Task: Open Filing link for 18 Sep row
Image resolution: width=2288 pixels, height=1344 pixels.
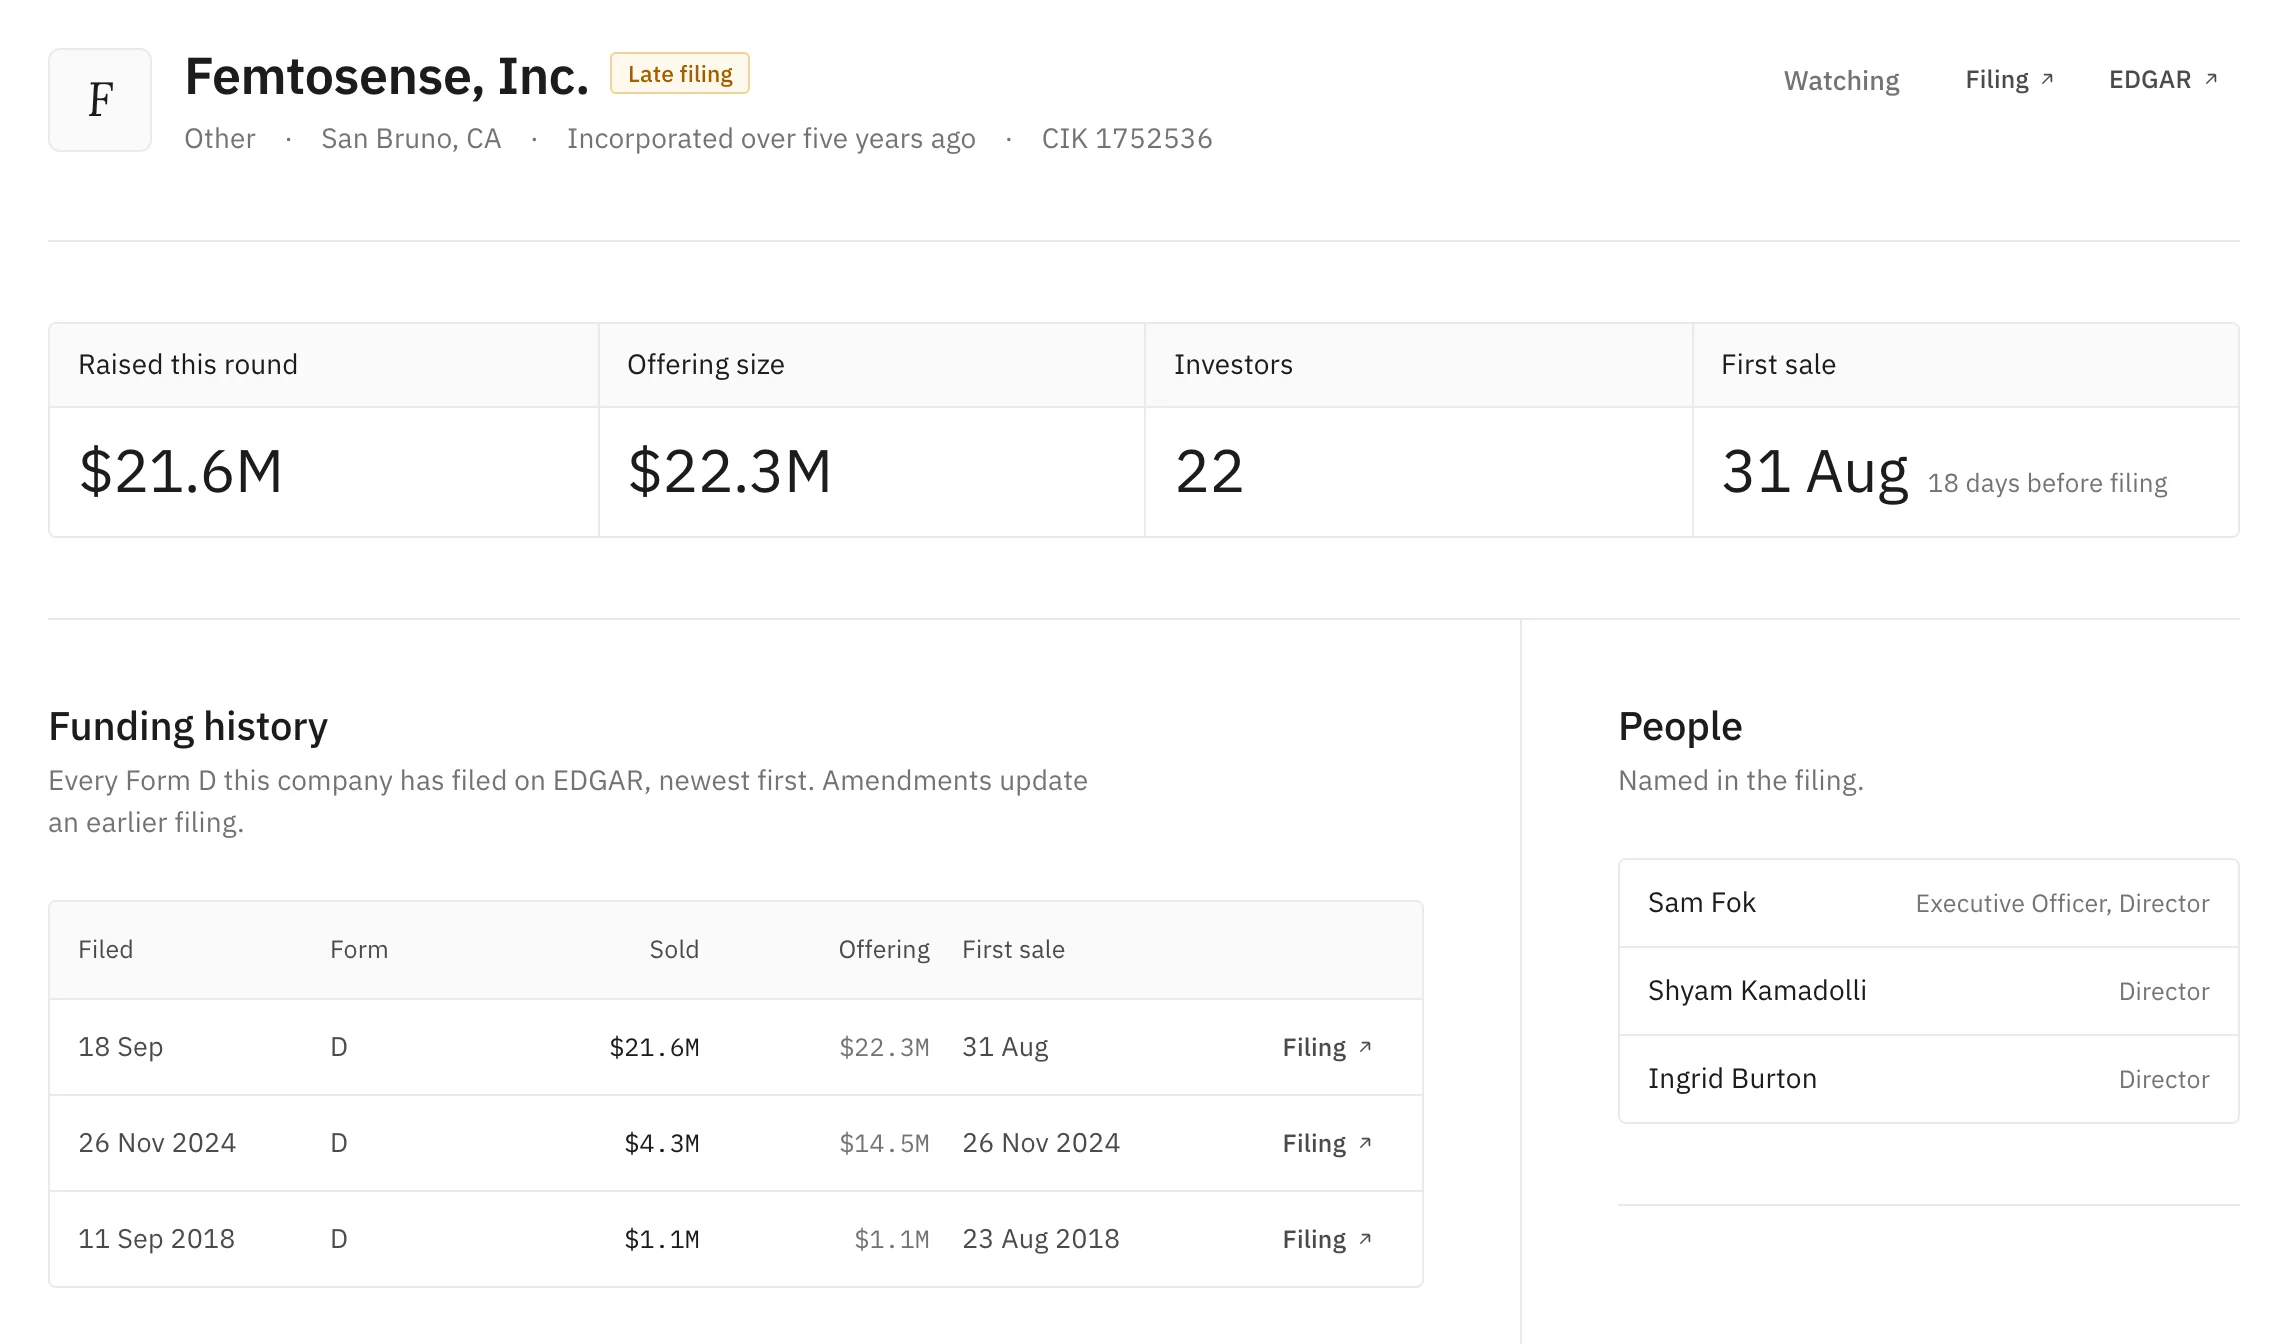Action: 1327,1047
